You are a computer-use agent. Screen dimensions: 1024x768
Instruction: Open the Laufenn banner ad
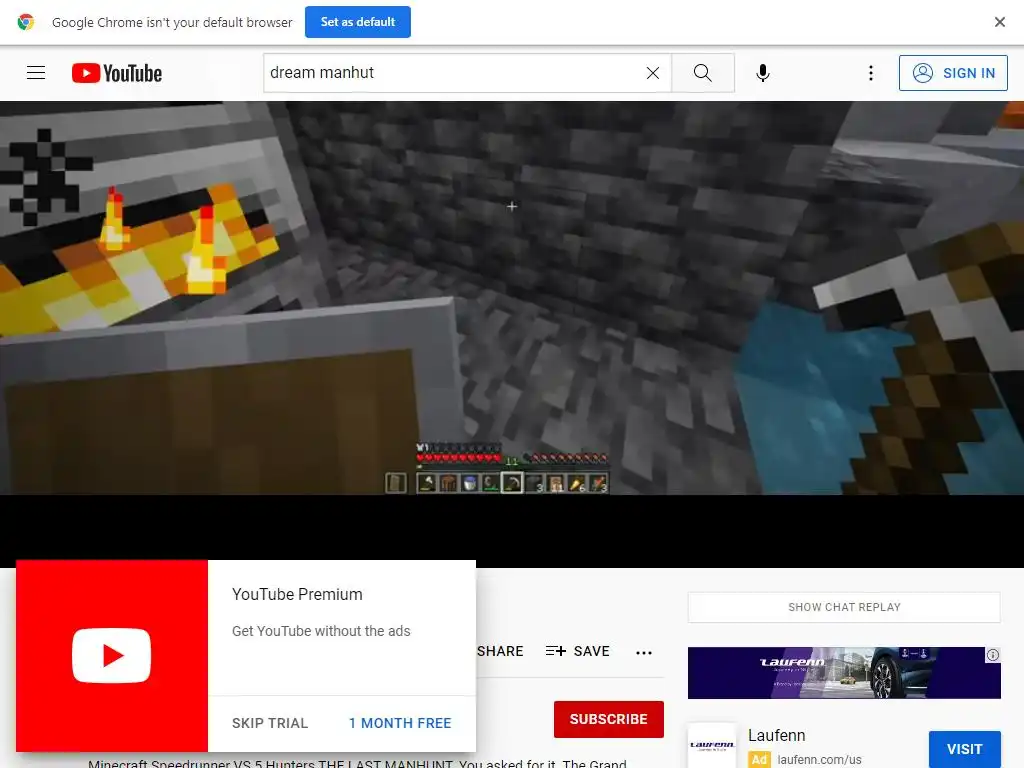[844, 673]
